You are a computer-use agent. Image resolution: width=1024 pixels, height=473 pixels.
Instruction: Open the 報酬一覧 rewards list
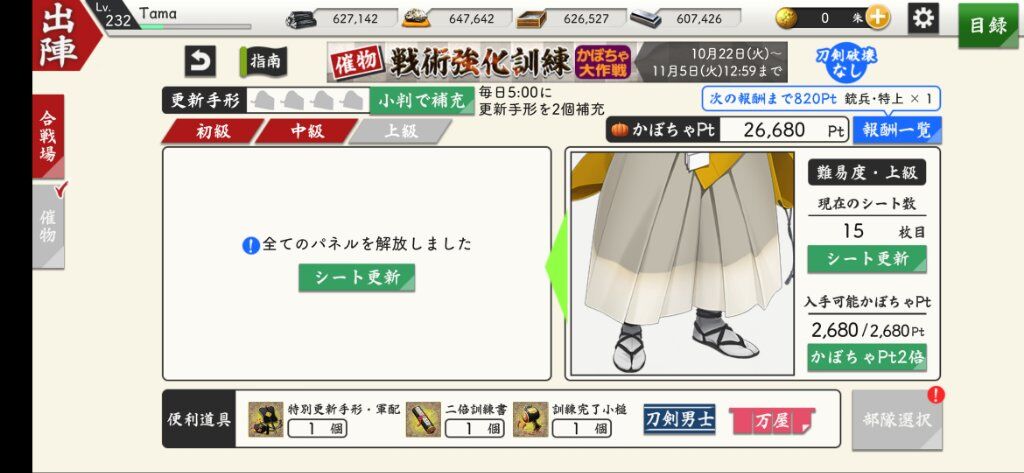point(897,129)
